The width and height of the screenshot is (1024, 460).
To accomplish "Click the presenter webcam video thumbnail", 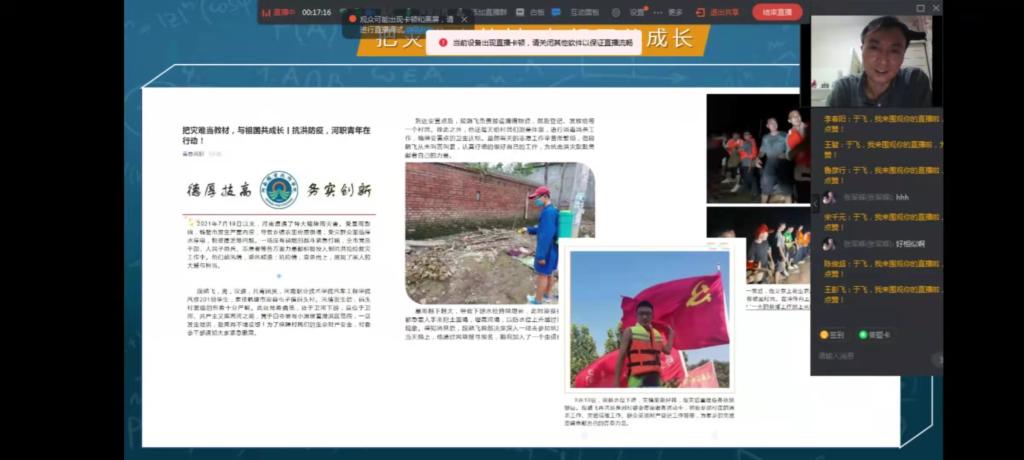I will (x=870, y=60).
